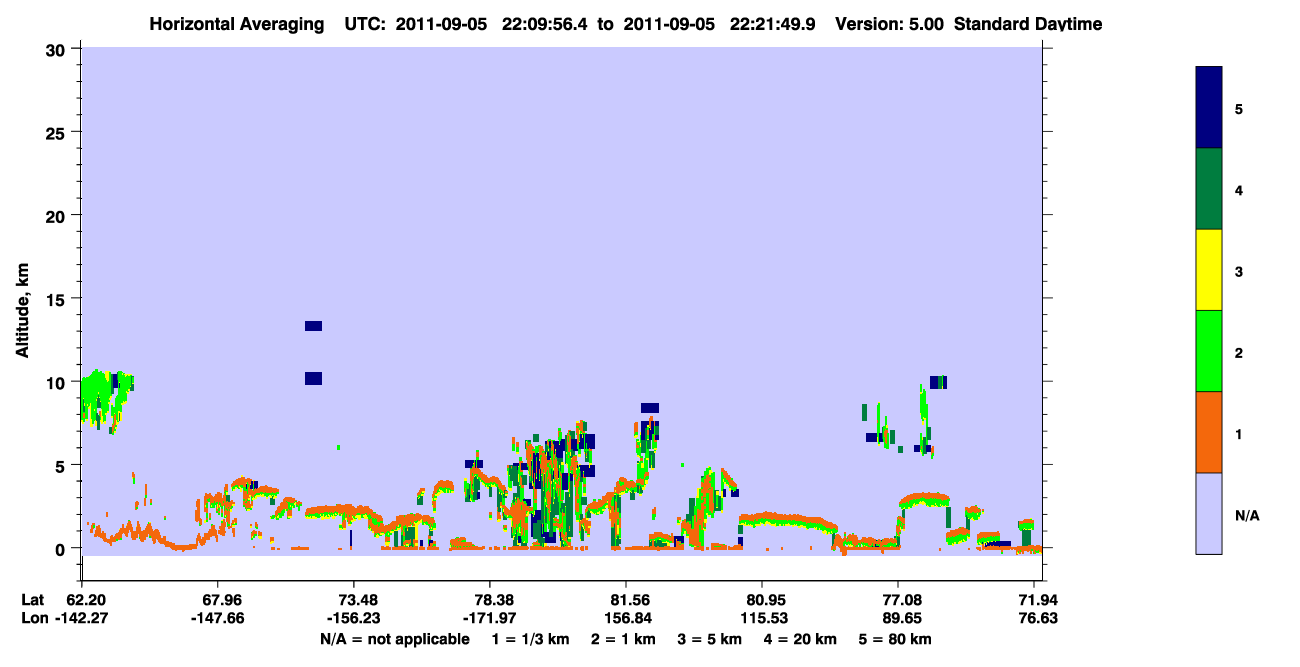Click the 'Horizontal Averaging' title text
Screen dimensions: 1300x667
click(x=237, y=24)
